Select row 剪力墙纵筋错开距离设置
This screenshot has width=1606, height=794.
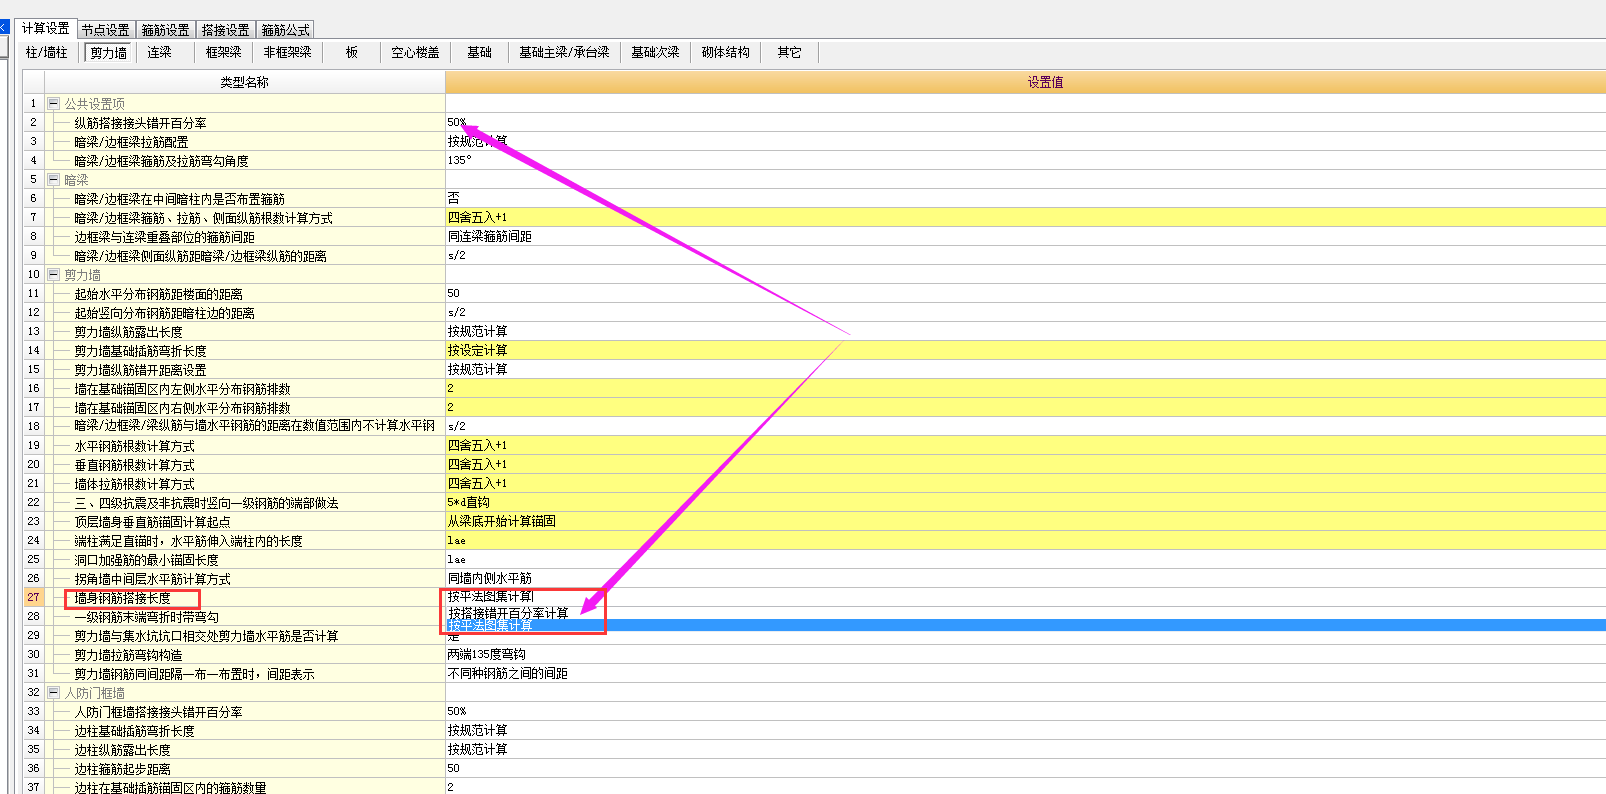[x=244, y=370]
